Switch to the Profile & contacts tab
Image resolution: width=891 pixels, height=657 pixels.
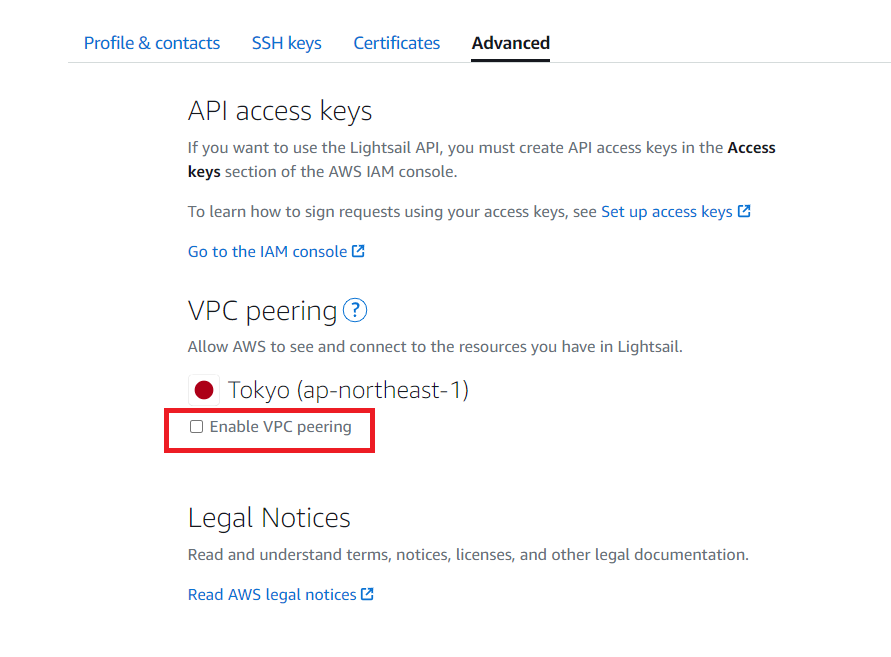click(x=152, y=43)
